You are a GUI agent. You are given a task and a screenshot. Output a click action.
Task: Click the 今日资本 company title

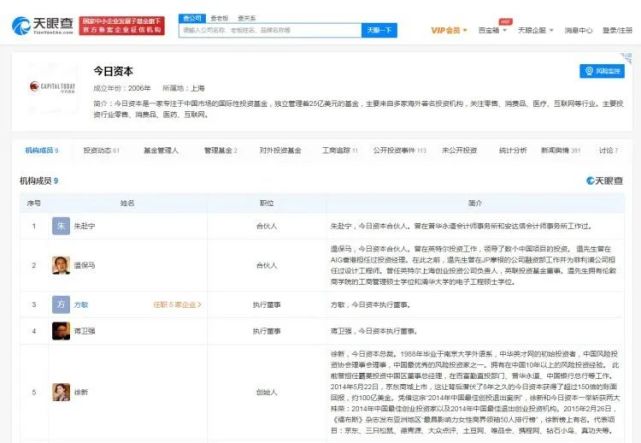113,71
